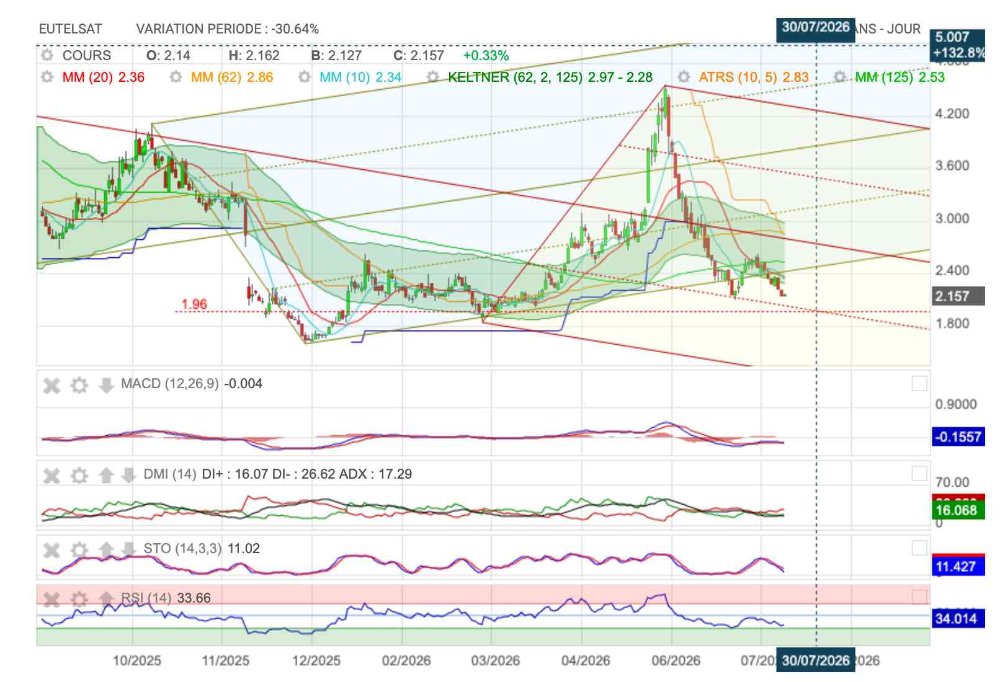Click the RSI value tag 34.014

pyautogui.click(x=958, y=618)
